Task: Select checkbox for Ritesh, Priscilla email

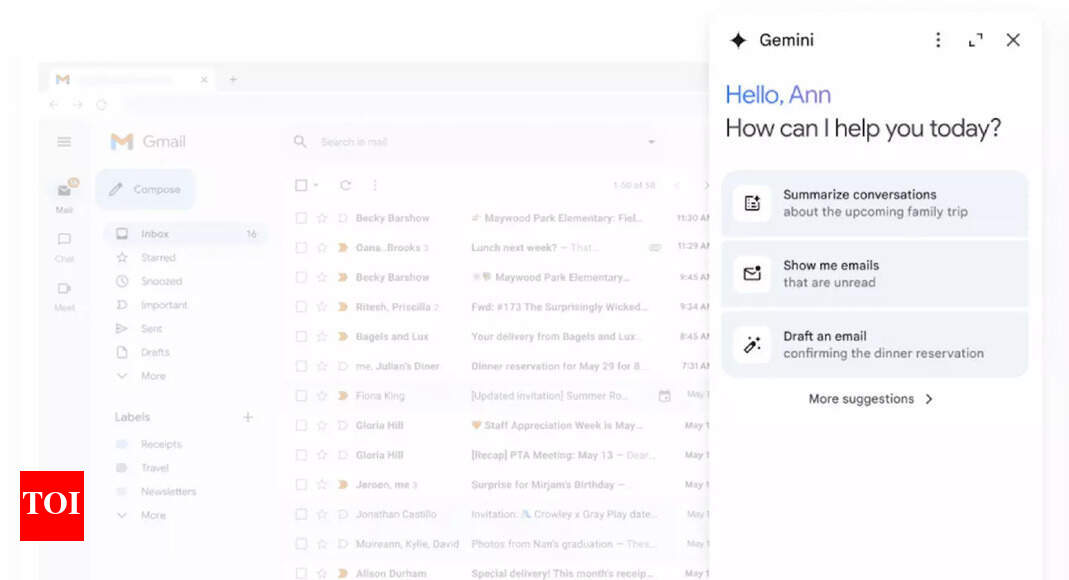Action: (301, 307)
